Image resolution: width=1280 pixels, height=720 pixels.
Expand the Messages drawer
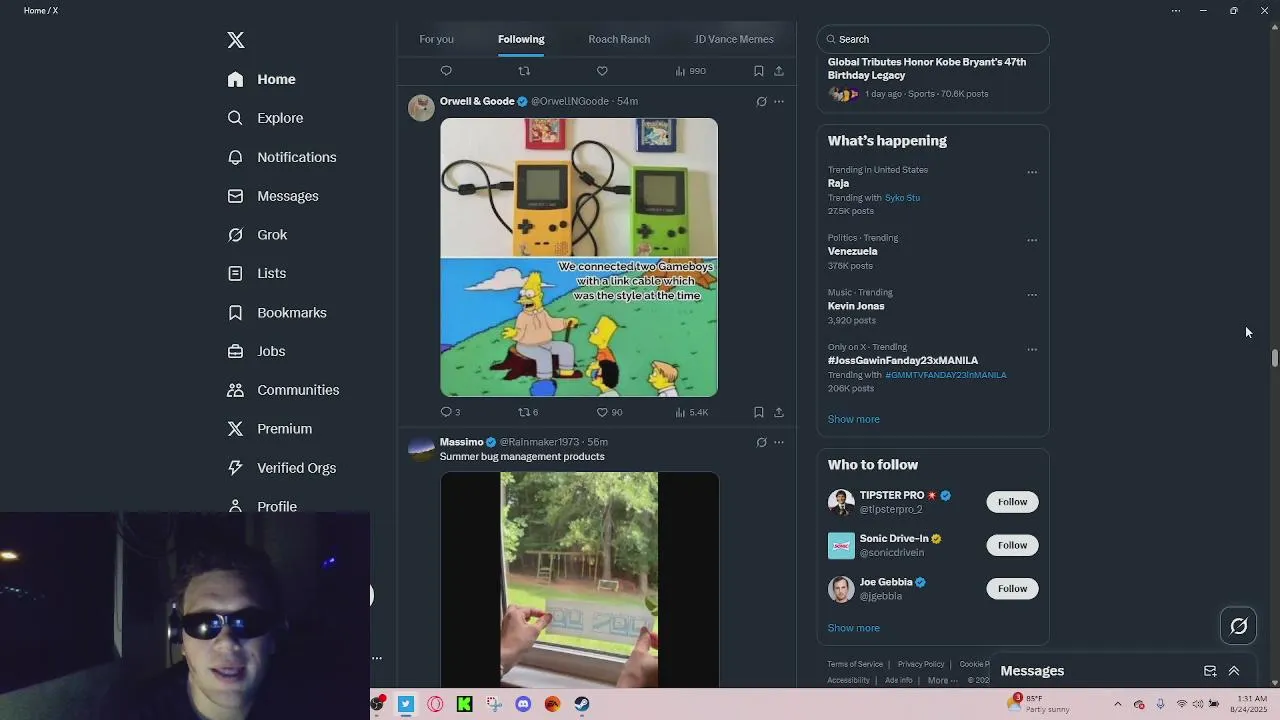pyautogui.click(x=1234, y=671)
